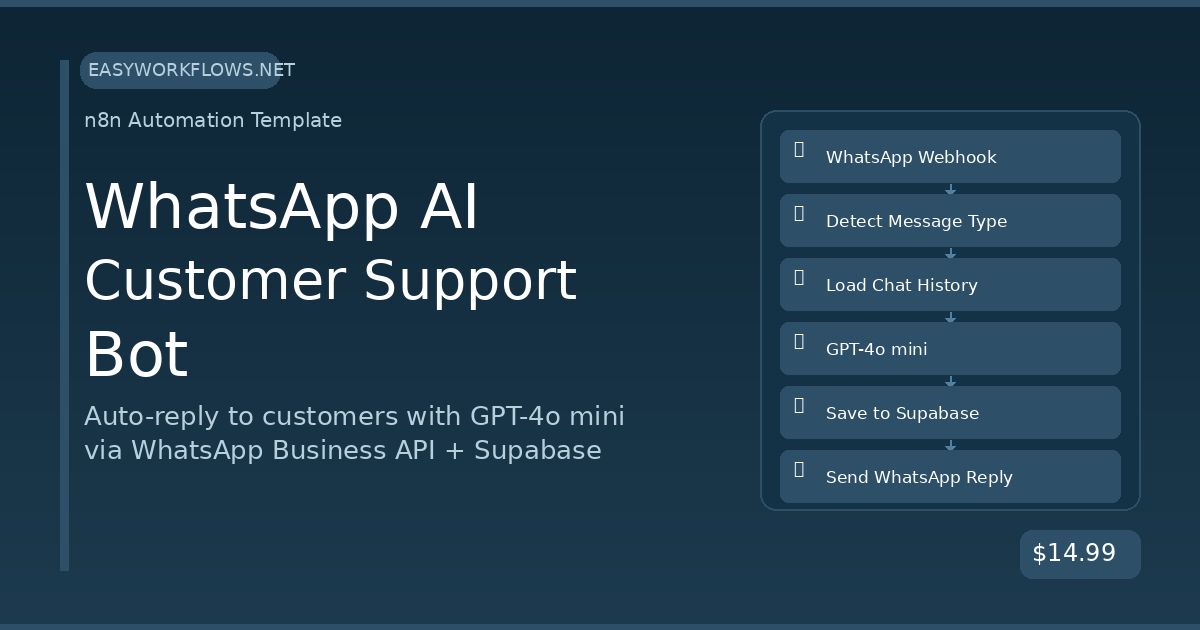Click the arrow between WhatsApp Webhook and Detect Message Type
The height and width of the screenshot is (630, 1200).
click(x=950, y=189)
